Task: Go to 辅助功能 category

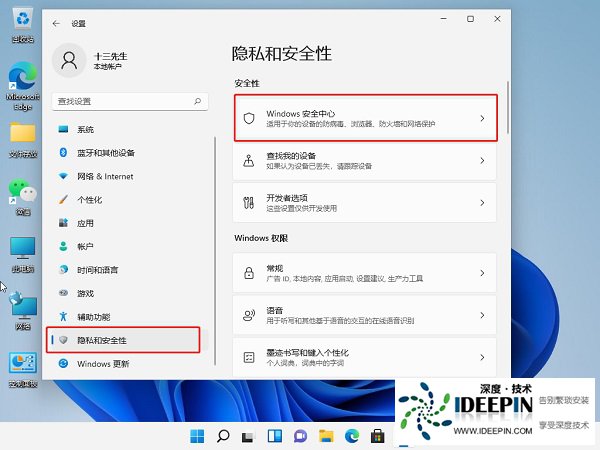Action: (x=130, y=316)
